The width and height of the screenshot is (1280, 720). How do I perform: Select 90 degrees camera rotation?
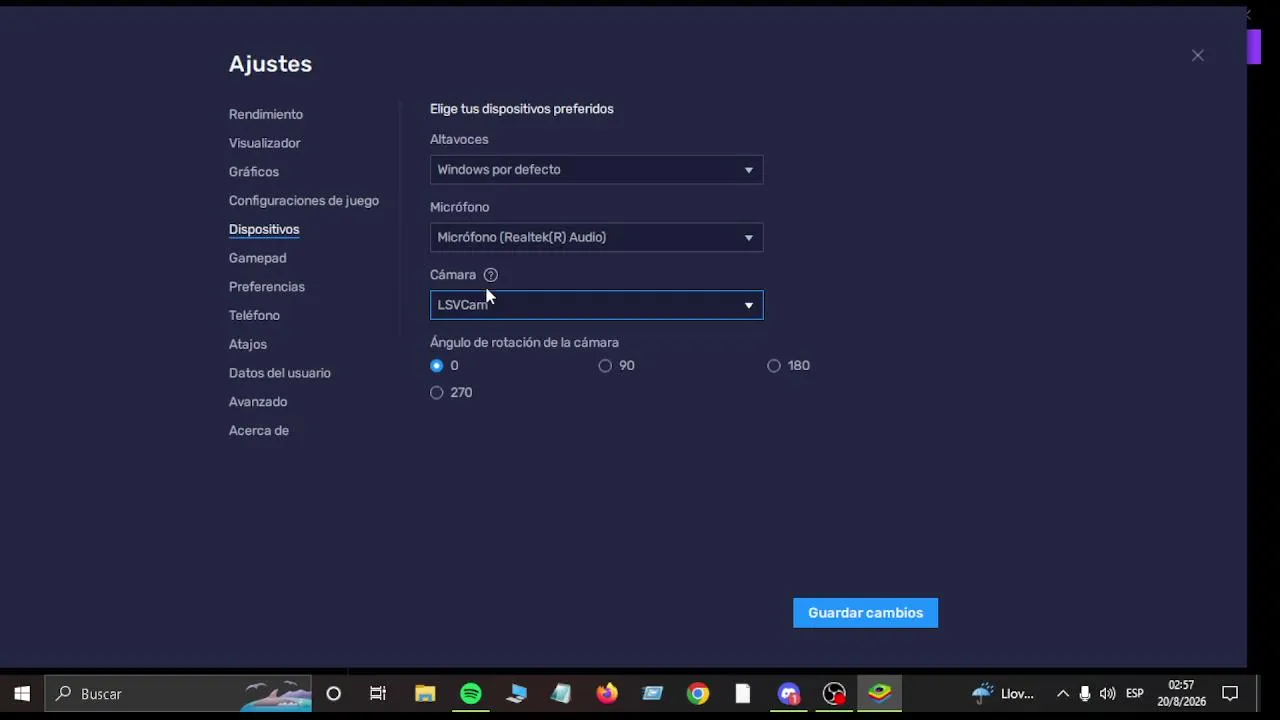[605, 366]
